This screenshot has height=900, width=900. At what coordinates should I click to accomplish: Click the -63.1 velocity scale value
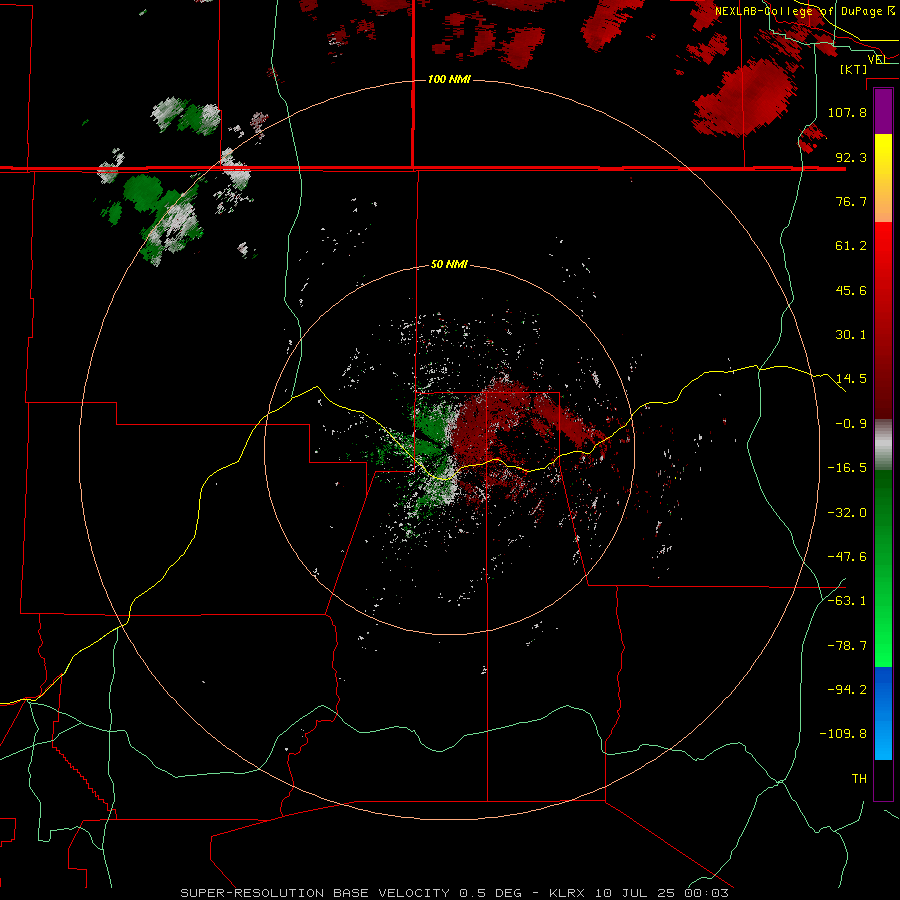847,601
